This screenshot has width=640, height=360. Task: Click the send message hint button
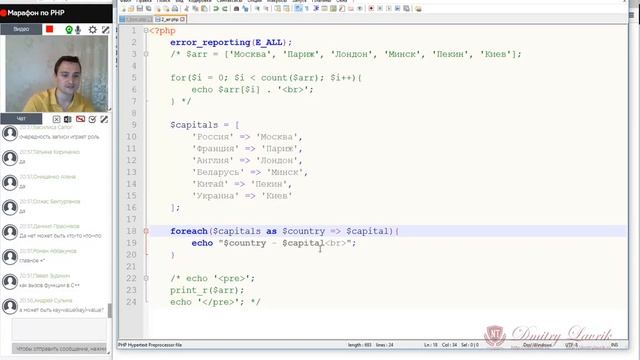pos(60,349)
